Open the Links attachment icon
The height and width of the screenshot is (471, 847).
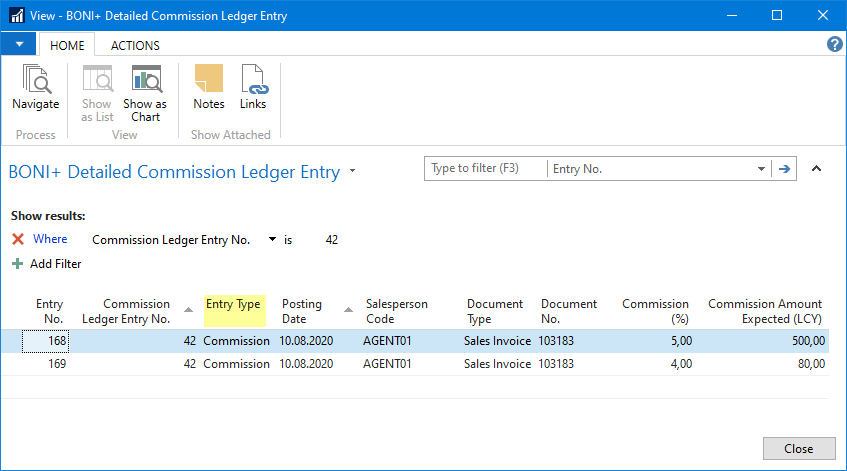pos(253,88)
